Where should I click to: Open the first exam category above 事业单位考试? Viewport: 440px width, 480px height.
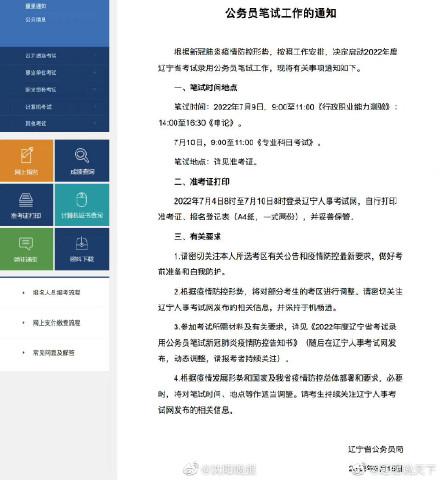[41, 55]
